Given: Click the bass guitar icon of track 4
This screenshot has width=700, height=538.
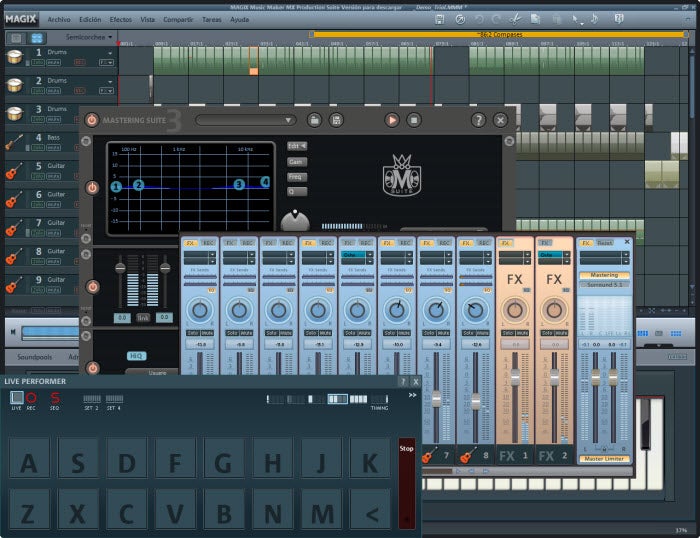Looking at the screenshot, I should (x=14, y=142).
